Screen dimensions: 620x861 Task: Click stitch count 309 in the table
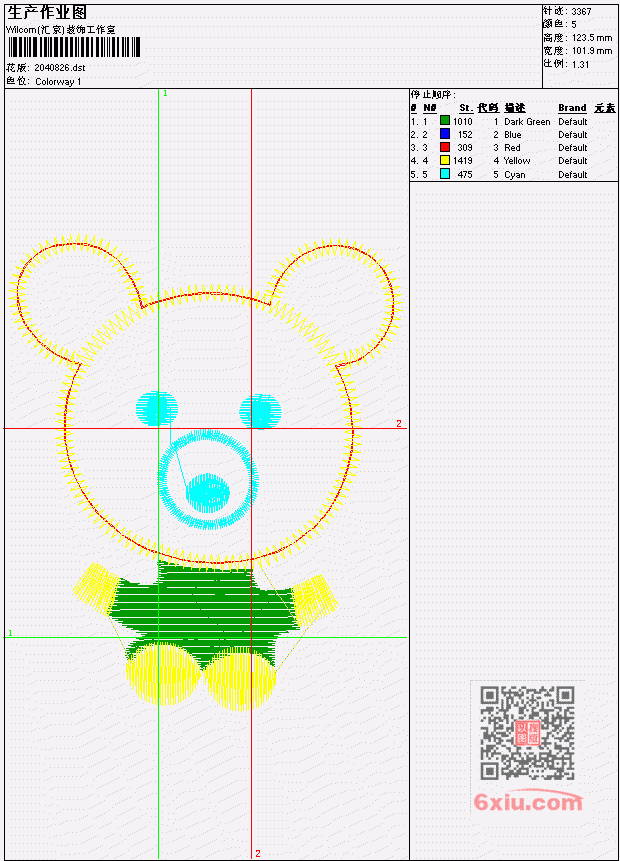click(465, 148)
